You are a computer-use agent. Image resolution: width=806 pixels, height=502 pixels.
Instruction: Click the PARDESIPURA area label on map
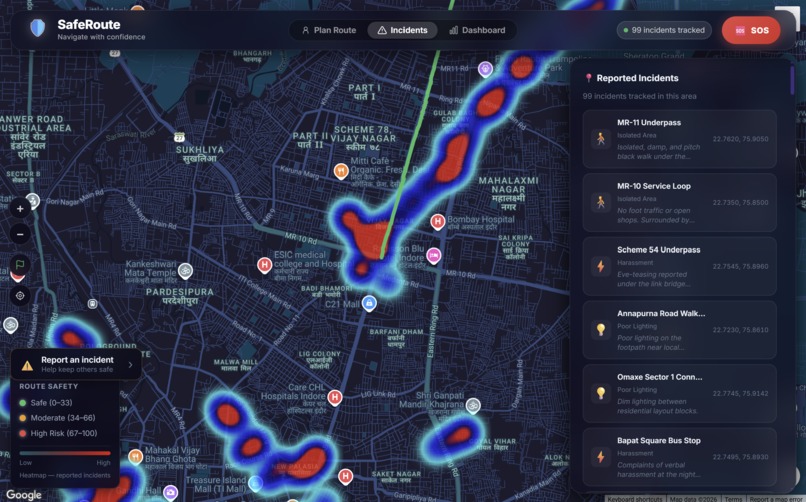(x=179, y=296)
